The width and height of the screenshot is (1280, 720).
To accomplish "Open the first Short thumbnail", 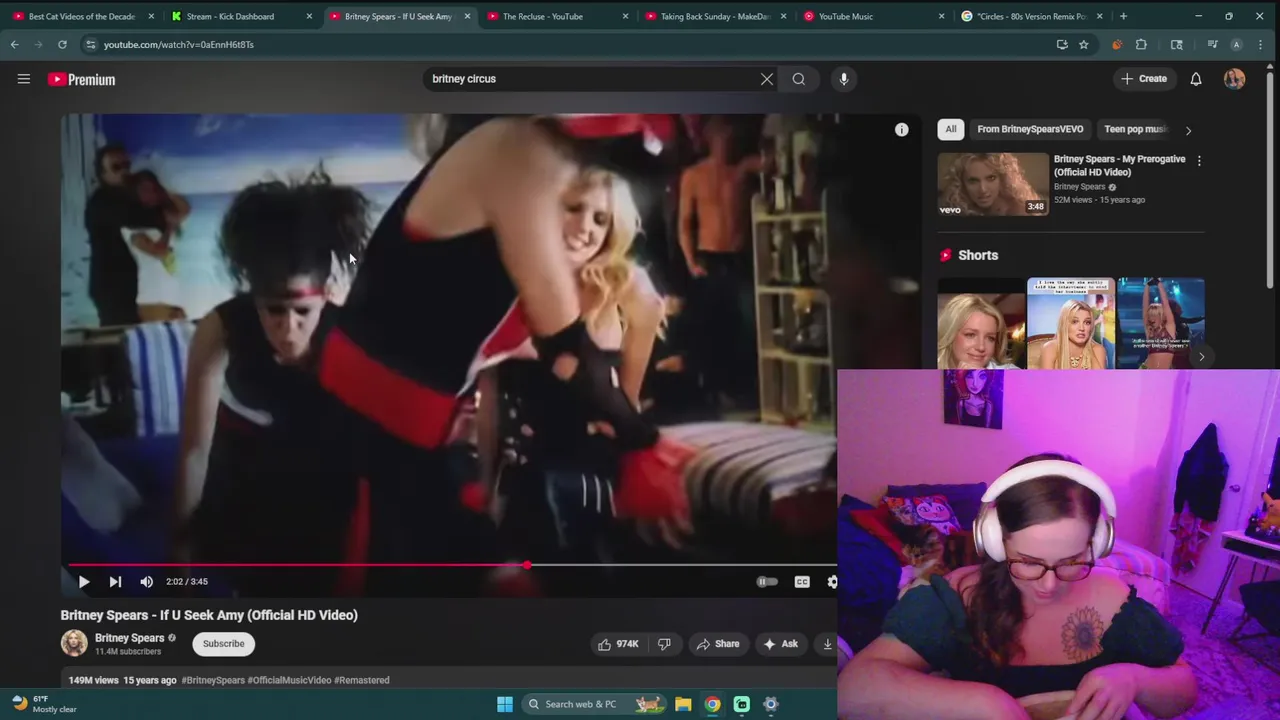I will [981, 324].
